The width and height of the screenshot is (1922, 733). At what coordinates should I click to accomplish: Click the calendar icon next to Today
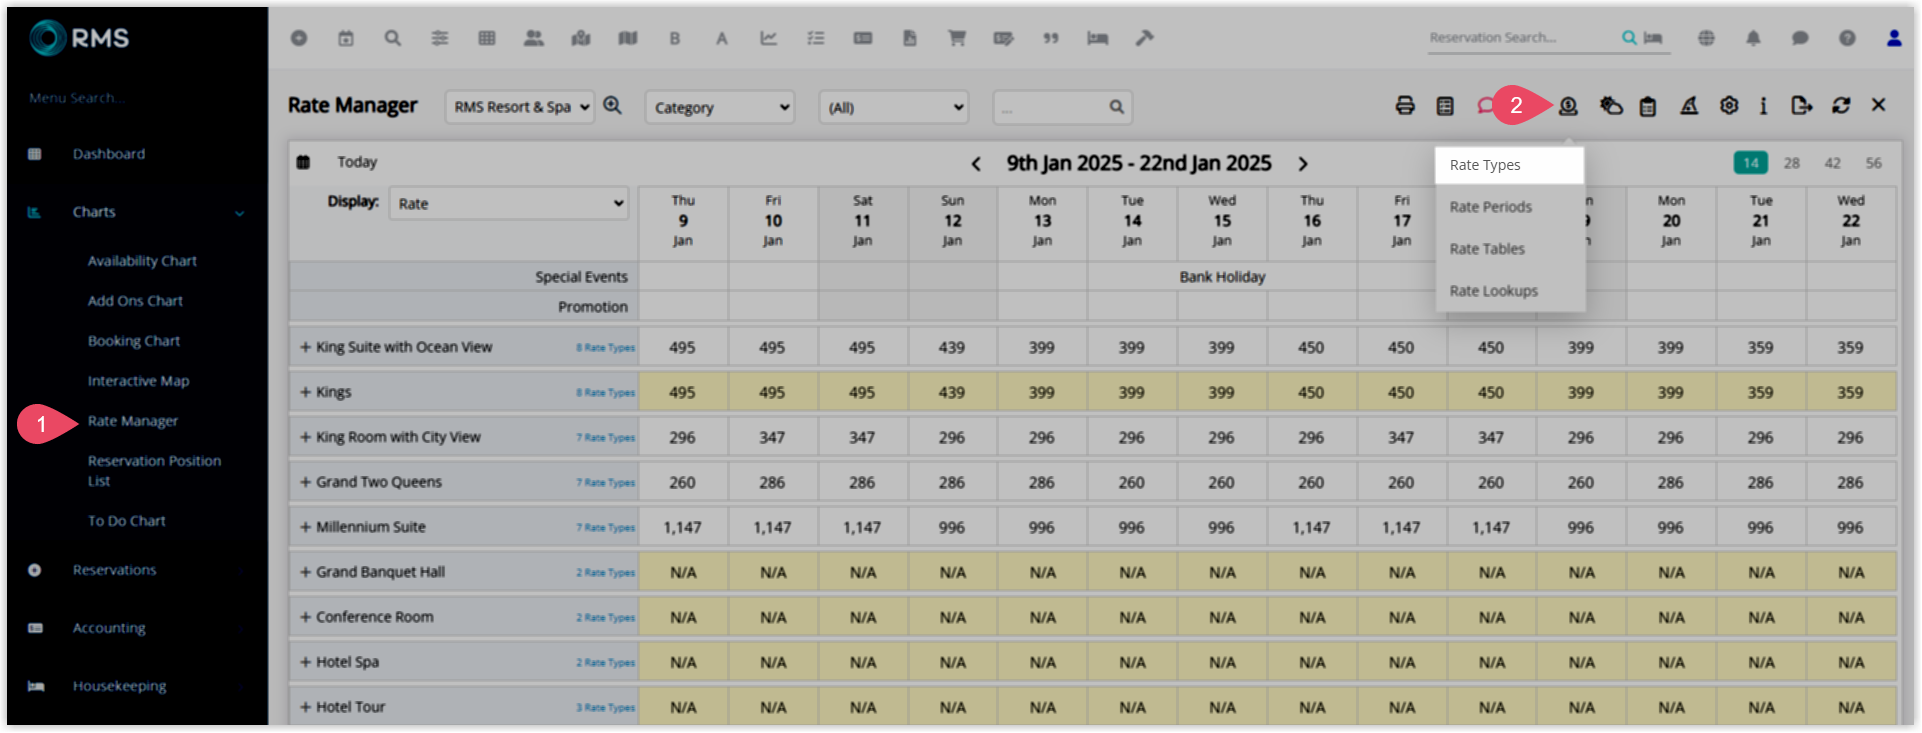[303, 162]
